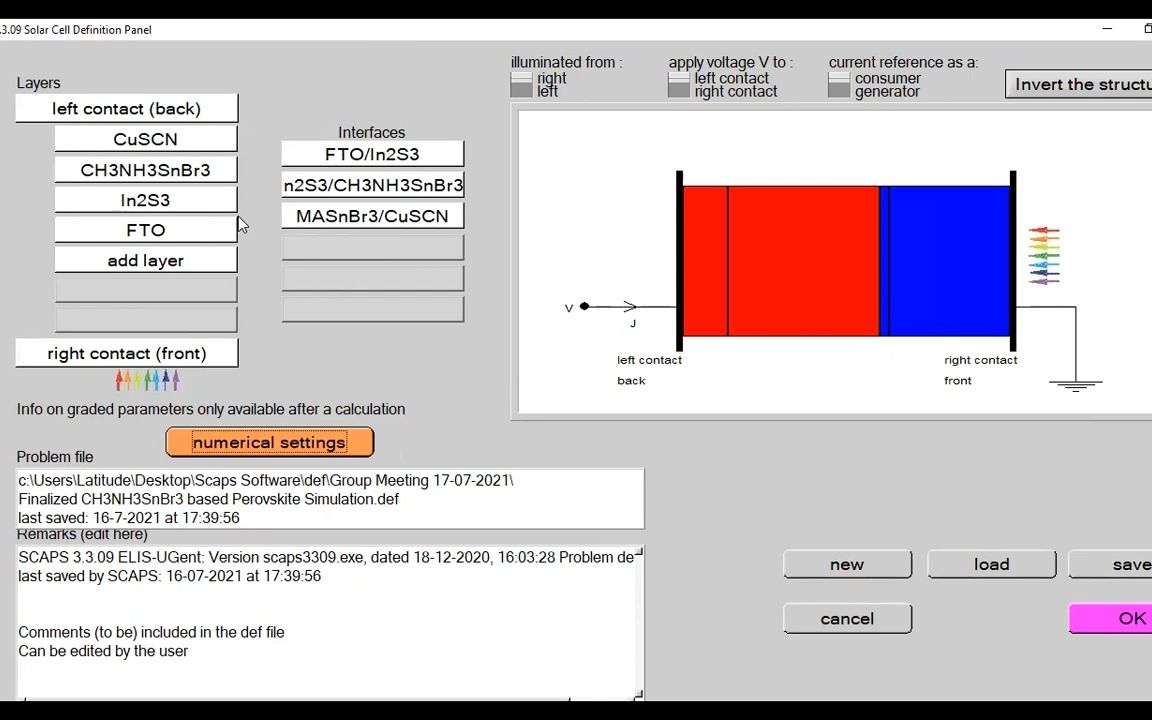Toggle illumination from the left
The image size is (1152, 720).
[521, 91]
